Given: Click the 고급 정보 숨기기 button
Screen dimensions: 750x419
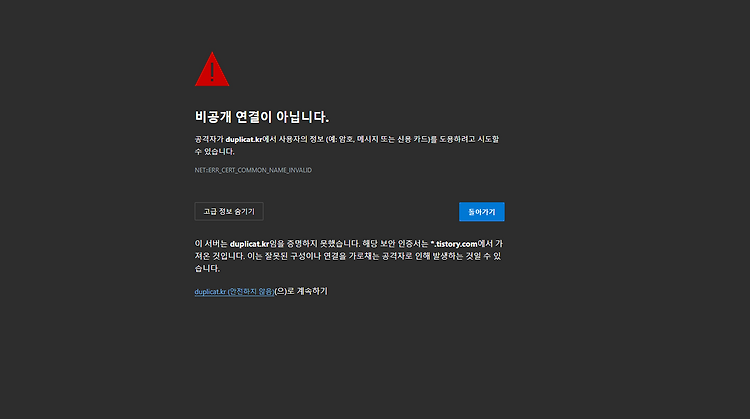Looking at the screenshot, I should (x=229, y=211).
